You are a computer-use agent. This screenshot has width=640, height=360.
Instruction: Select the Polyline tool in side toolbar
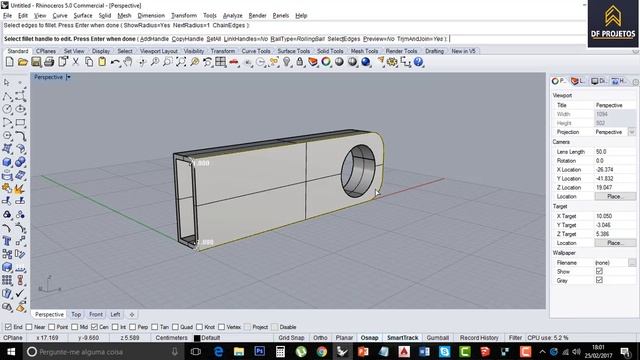click(x=7, y=96)
